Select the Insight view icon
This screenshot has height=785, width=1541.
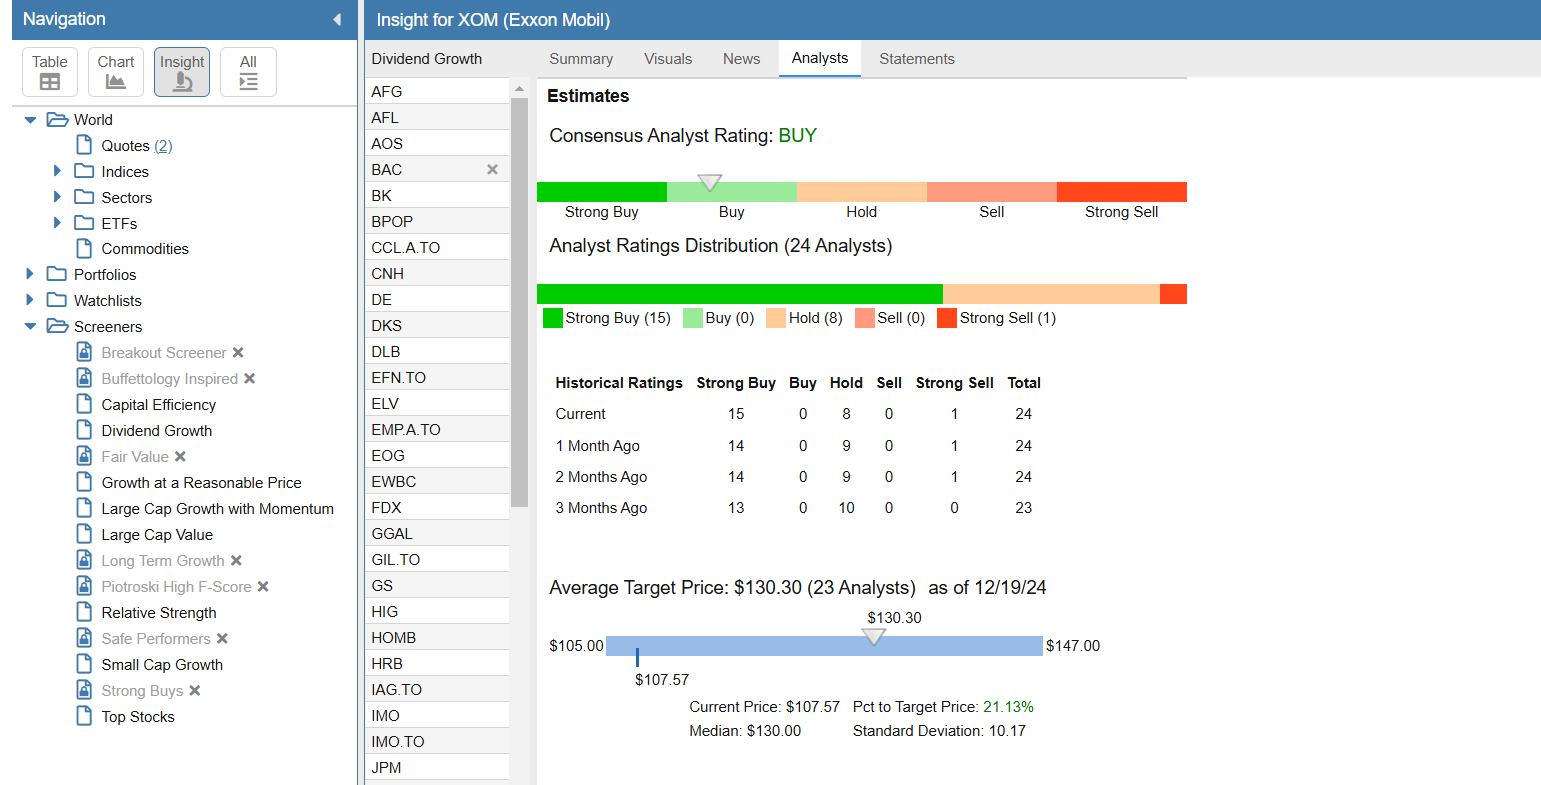(x=182, y=72)
